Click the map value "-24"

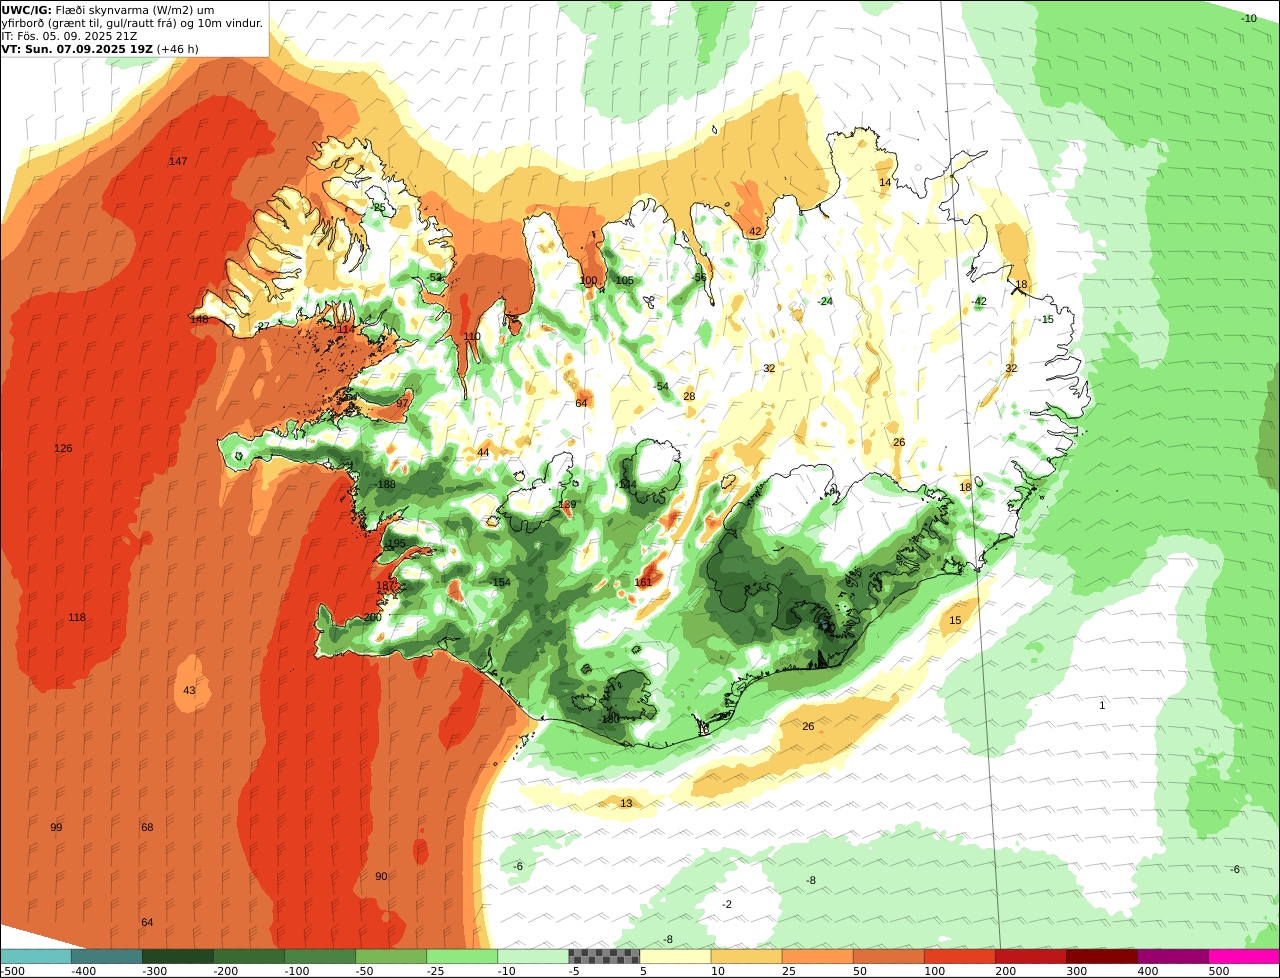(x=825, y=301)
